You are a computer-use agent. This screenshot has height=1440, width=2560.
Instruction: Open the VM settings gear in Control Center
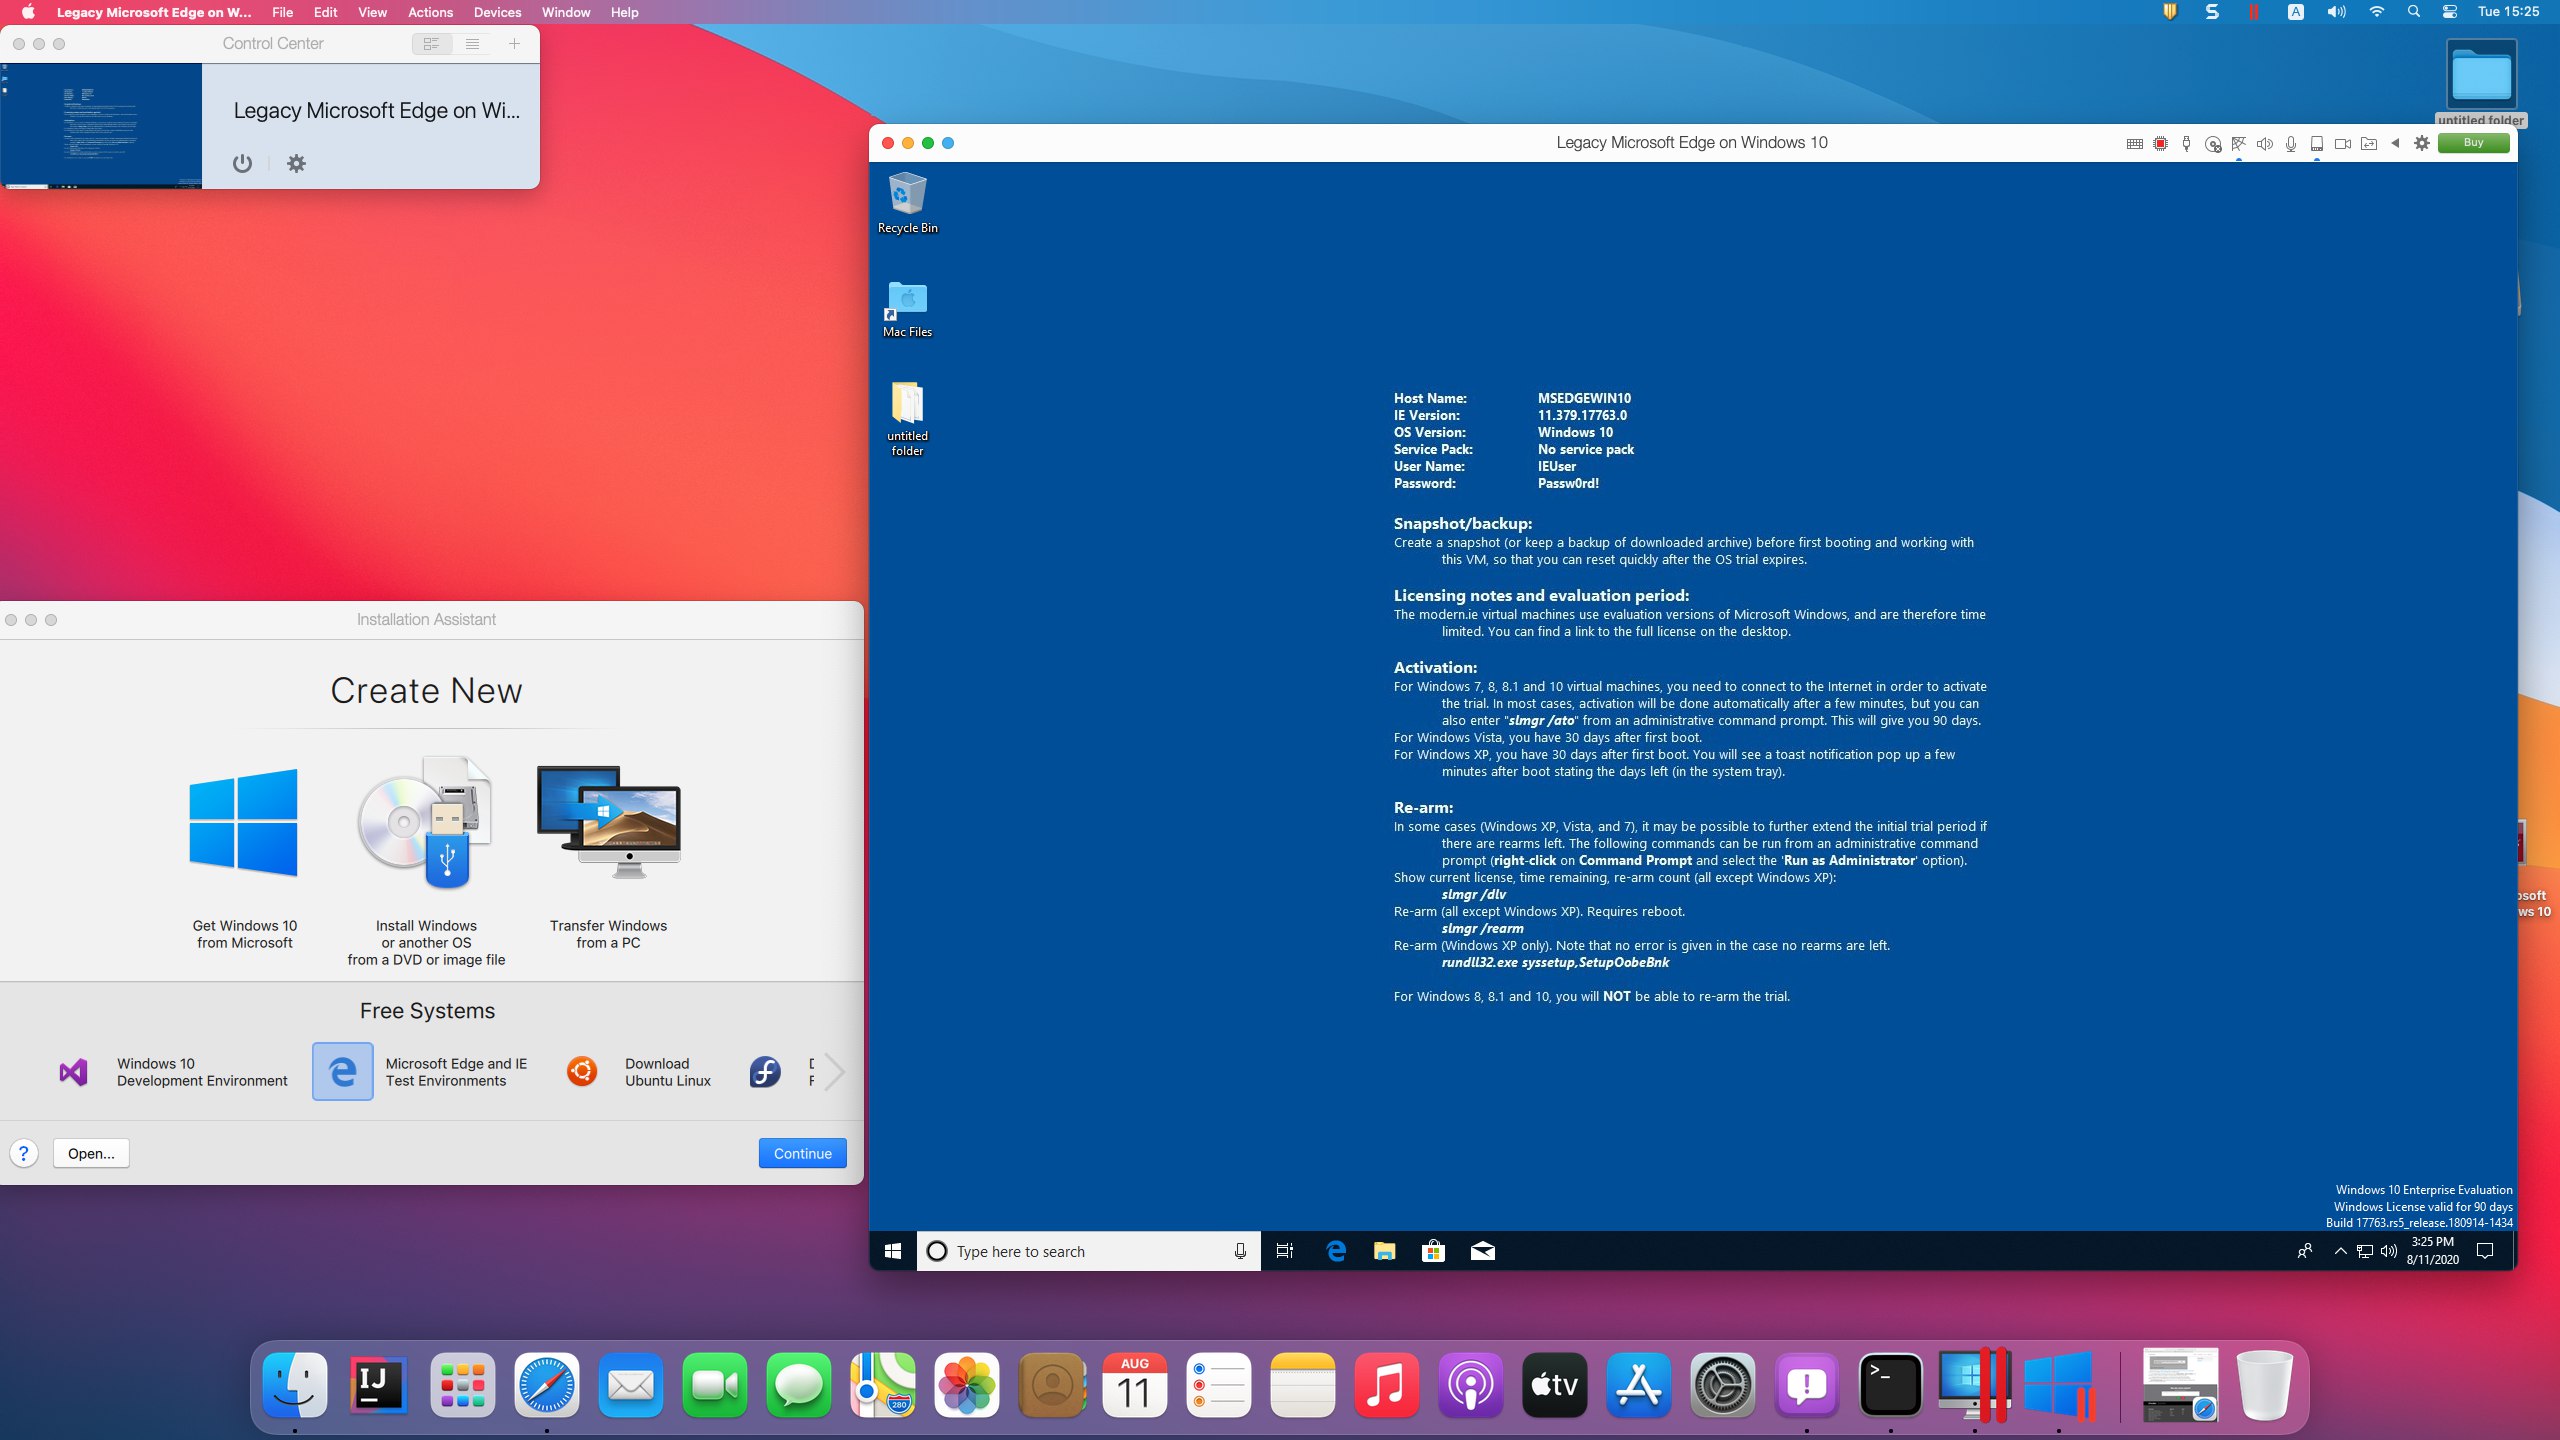coord(296,163)
